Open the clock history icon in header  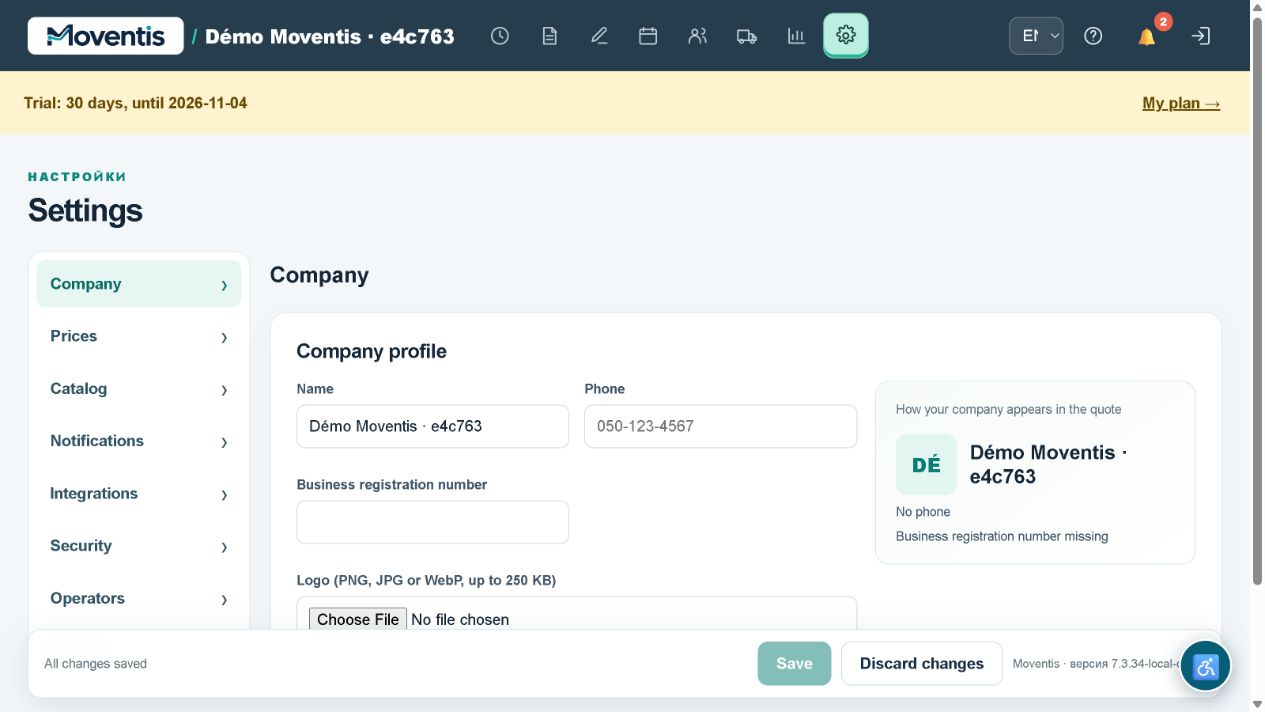(x=500, y=36)
